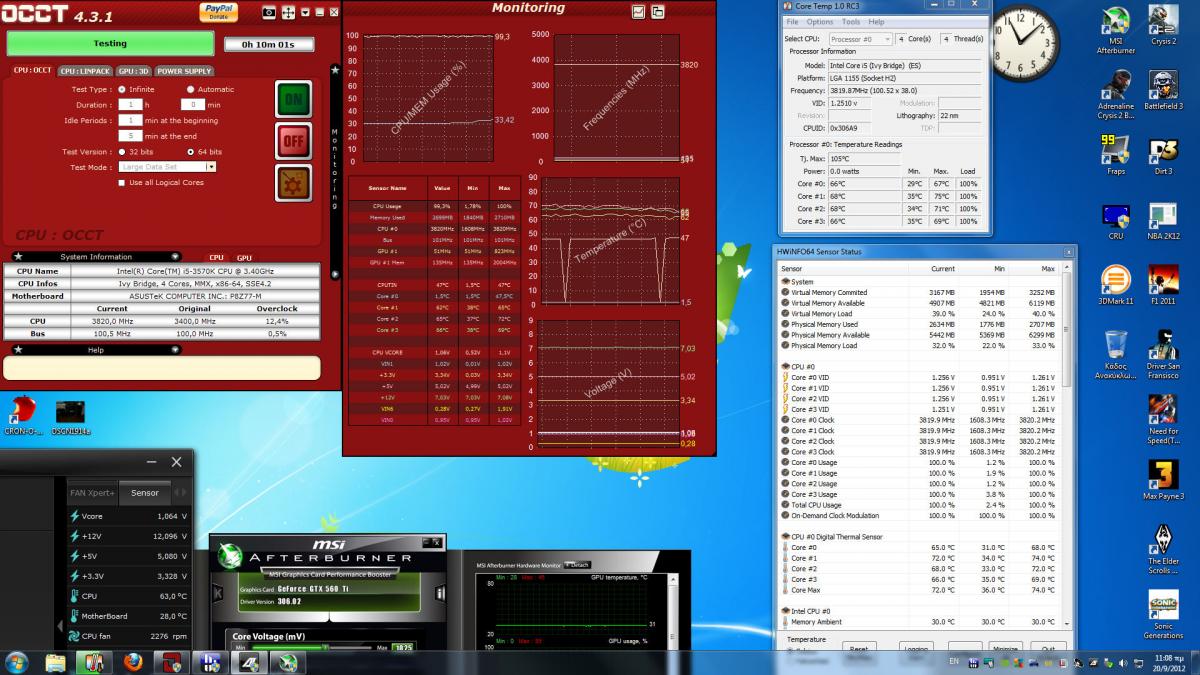Click idle minutes at the beginning field

pyautogui.click(x=129, y=120)
